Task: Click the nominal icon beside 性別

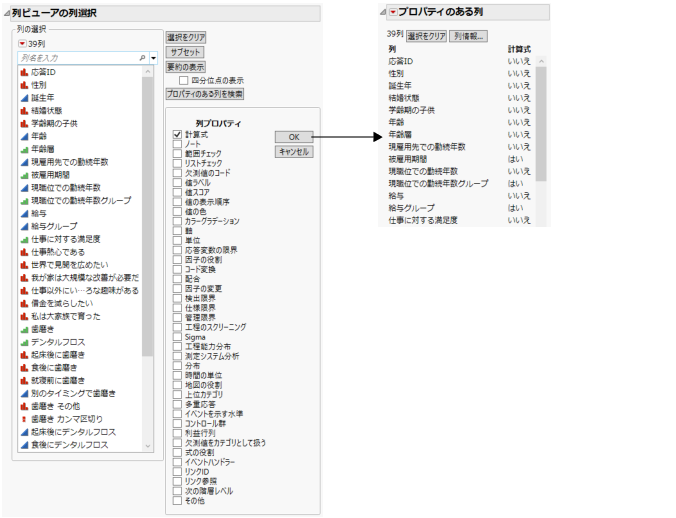Action: pyautogui.click(x=25, y=85)
